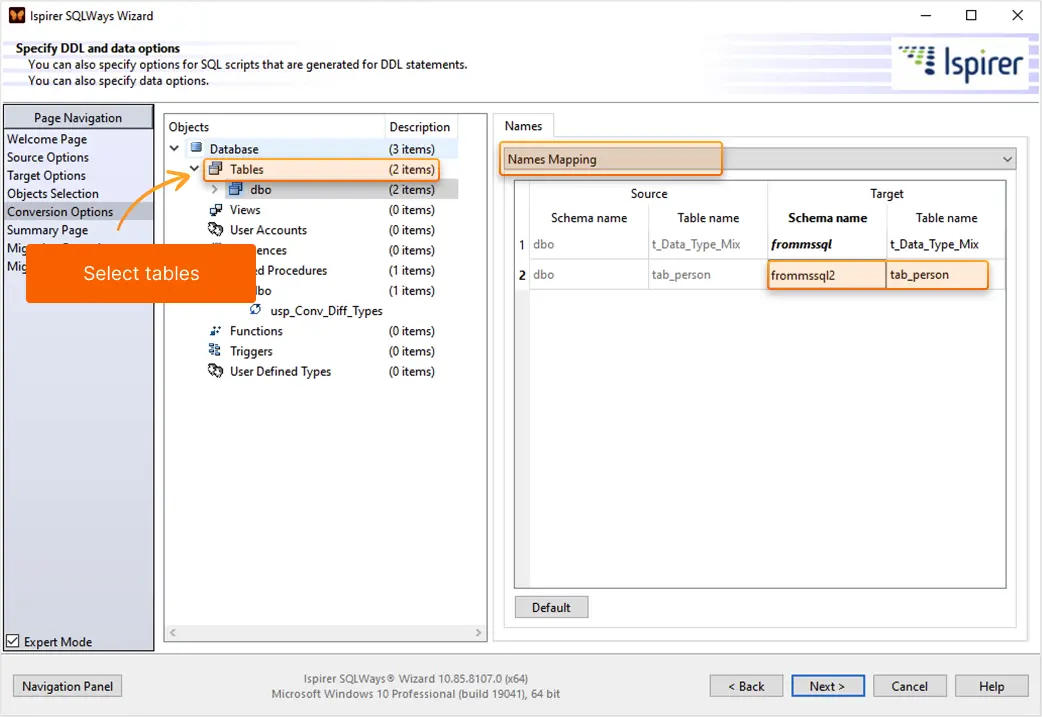Switch to the Names tab
The height and width of the screenshot is (717, 1042).
coord(523,126)
